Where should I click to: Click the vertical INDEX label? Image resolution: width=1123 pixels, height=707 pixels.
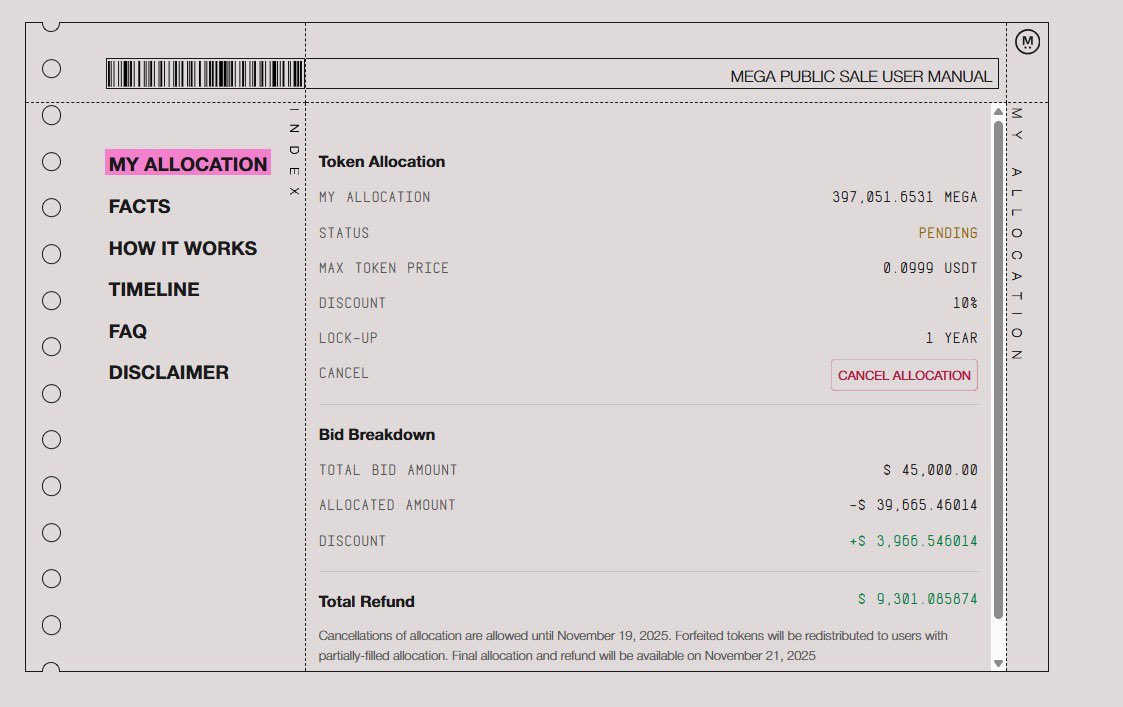pyautogui.click(x=294, y=151)
